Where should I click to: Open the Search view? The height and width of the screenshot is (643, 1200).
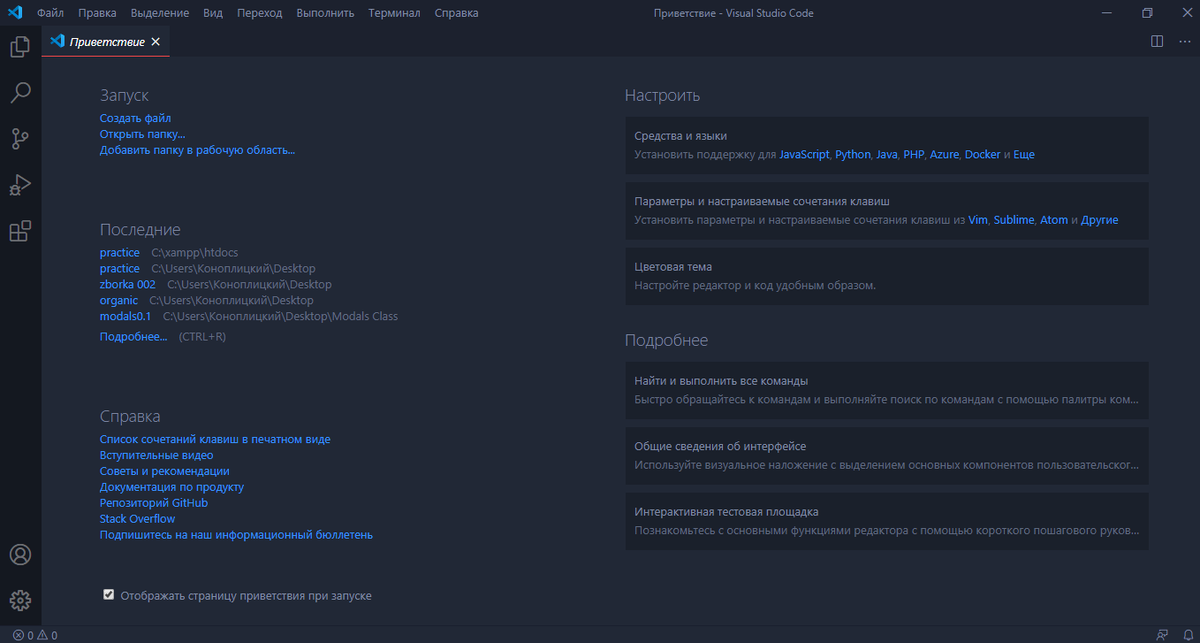(x=20, y=93)
